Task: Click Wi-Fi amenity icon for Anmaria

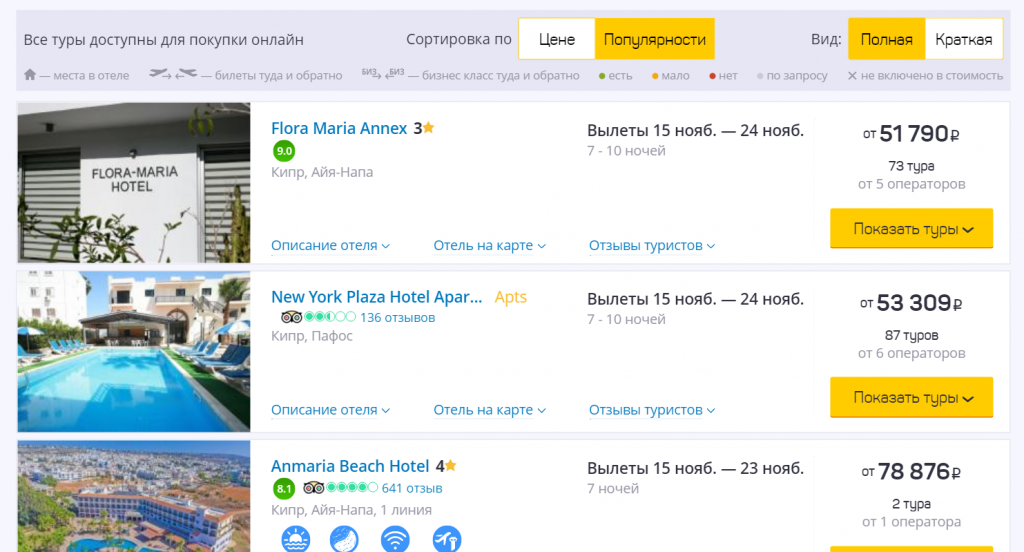Action: pos(395,540)
